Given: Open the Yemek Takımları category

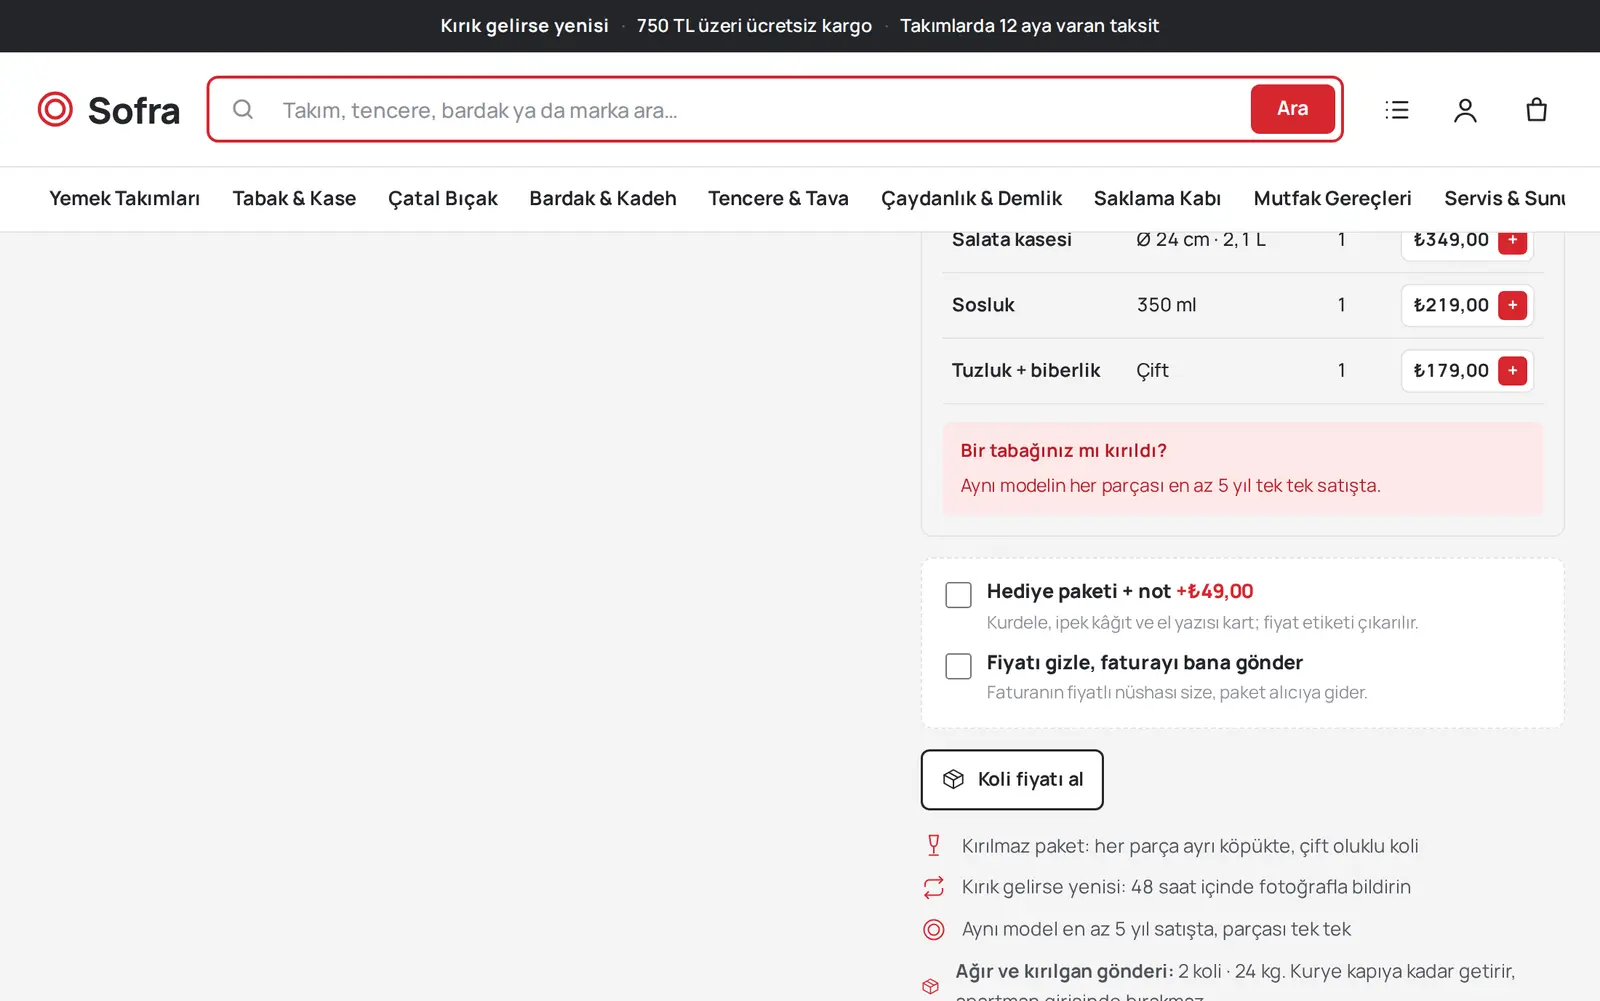Looking at the screenshot, I should click(x=125, y=199).
